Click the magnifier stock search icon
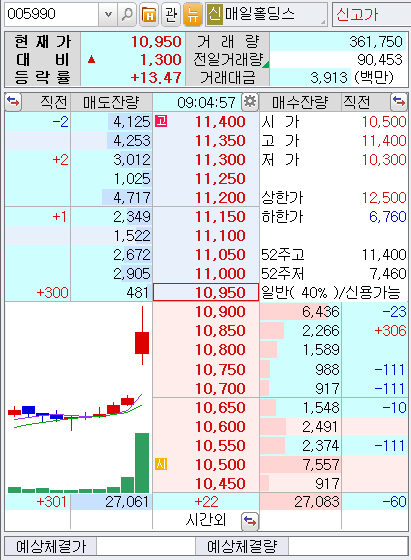 [127, 14]
